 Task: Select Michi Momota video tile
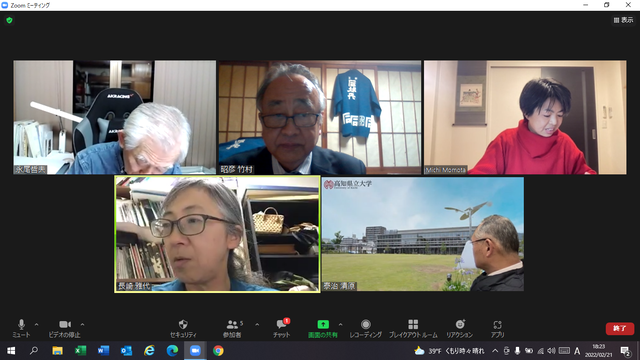click(525, 118)
